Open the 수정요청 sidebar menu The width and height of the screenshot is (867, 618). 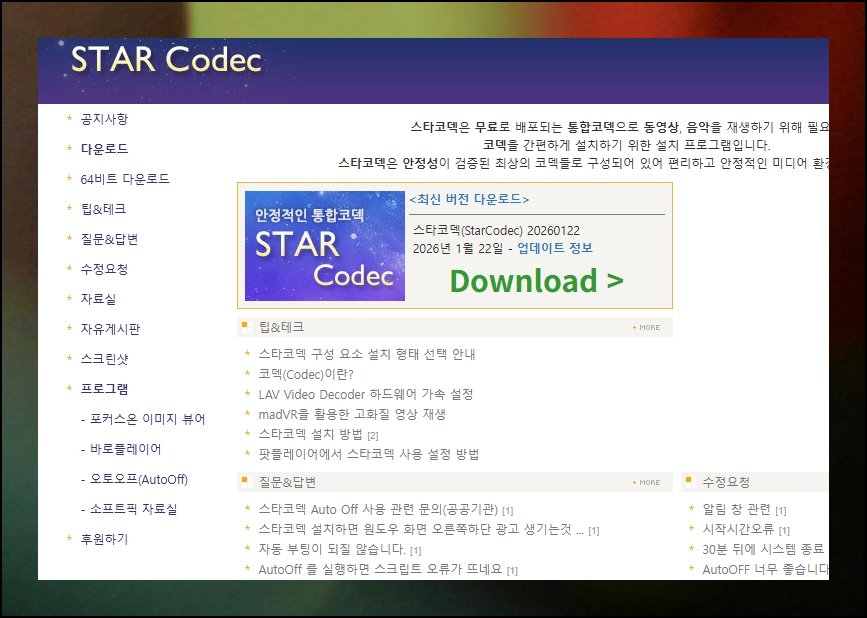pyautogui.click(x=104, y=269)
